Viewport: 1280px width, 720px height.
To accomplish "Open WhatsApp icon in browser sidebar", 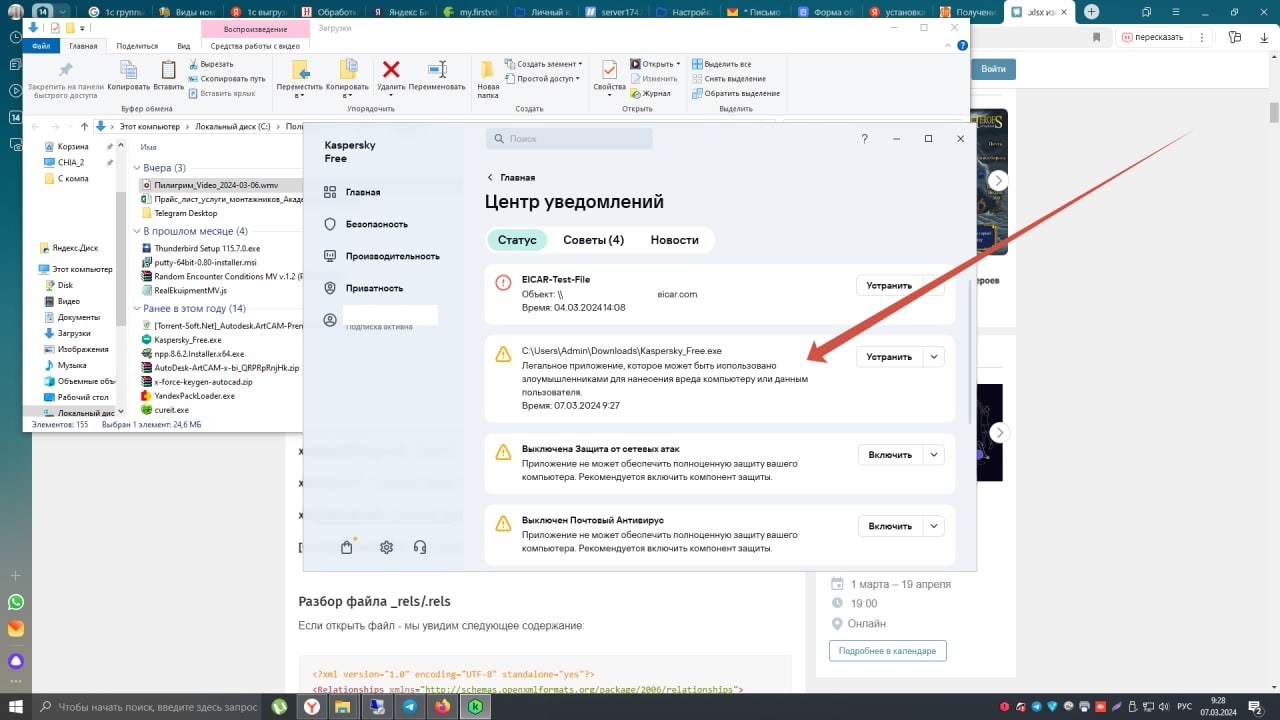I will (16, 602).
